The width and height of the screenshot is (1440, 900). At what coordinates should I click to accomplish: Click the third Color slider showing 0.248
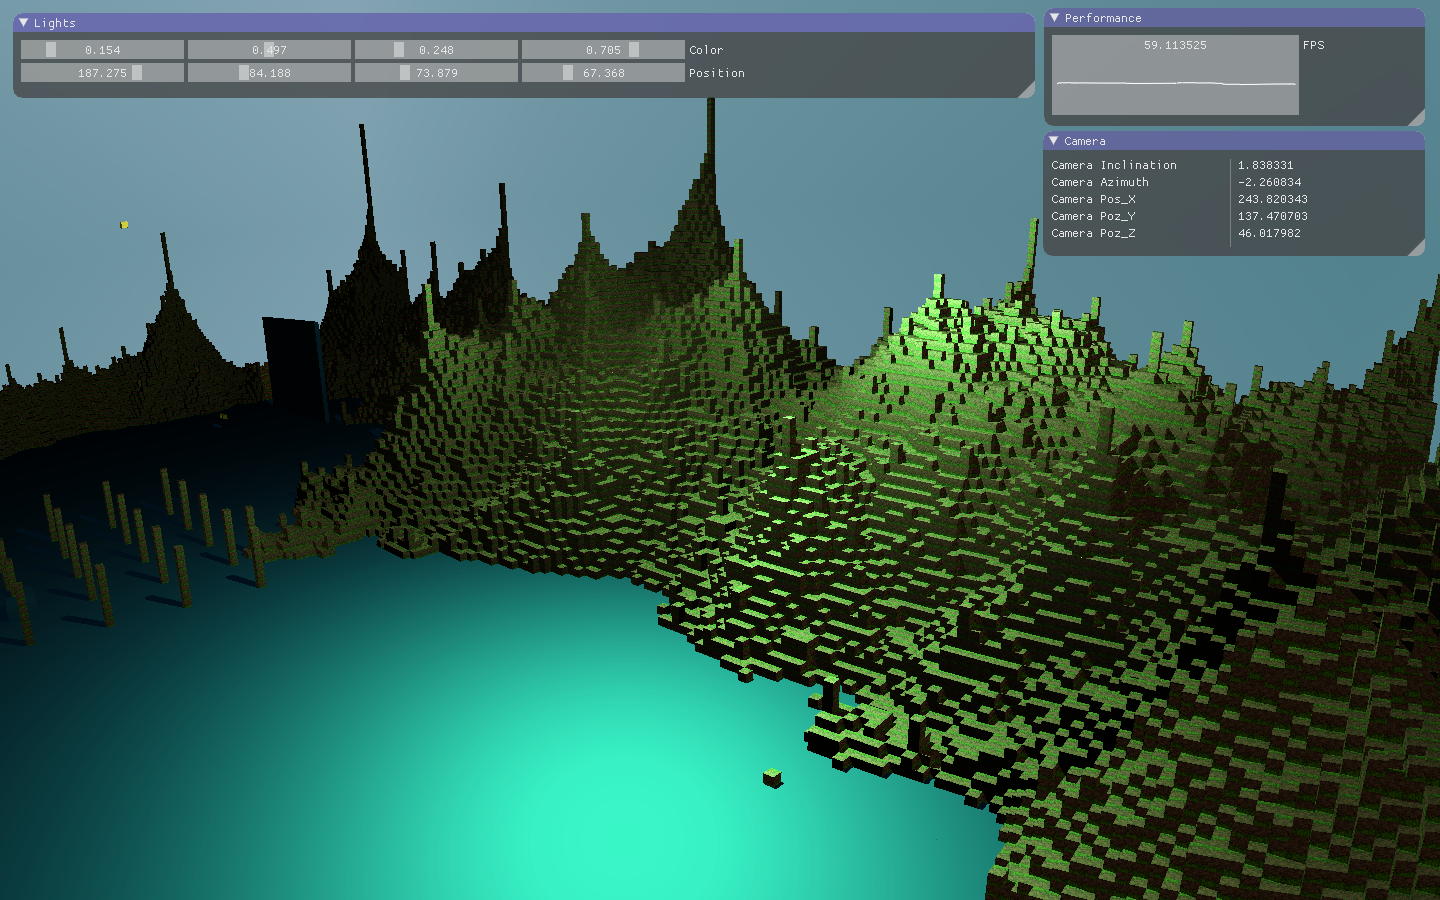pyautogui.click(x=436, y=50)
